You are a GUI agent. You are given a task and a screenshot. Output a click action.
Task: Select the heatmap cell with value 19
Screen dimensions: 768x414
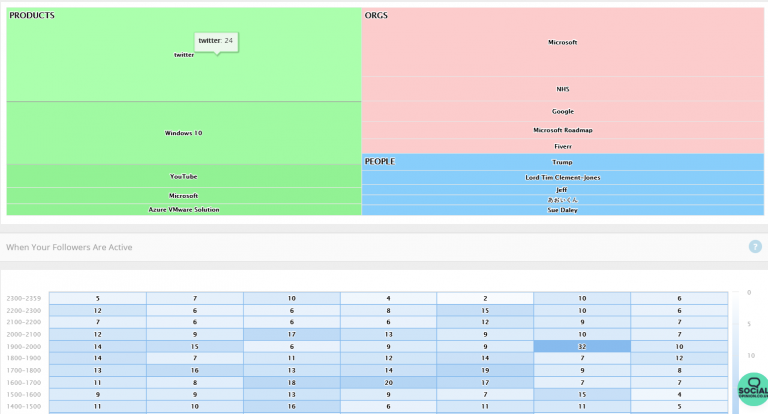pos(485,370)
